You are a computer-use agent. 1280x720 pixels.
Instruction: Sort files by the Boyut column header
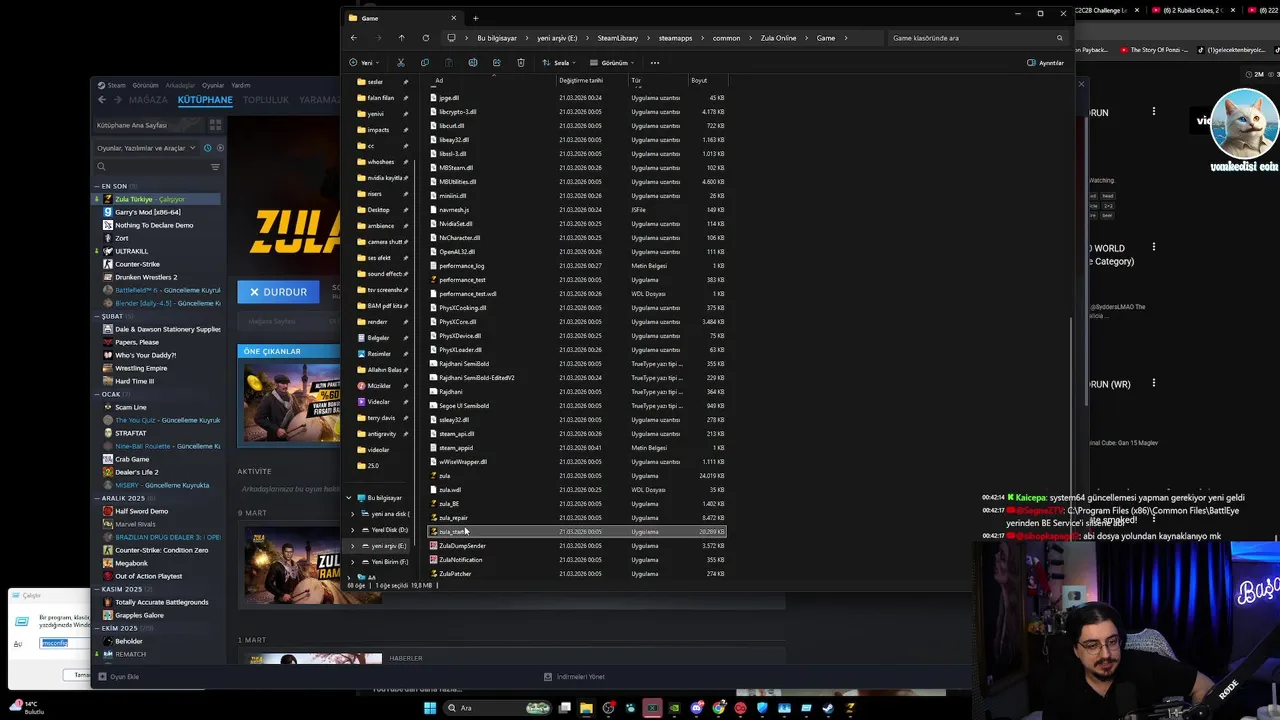point(699,80)
